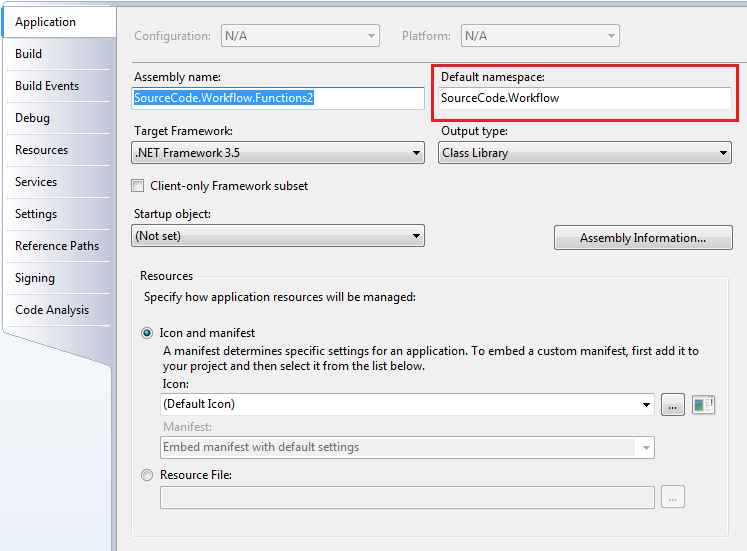Expand the Output type Class Library dropdown

pos(585,153)
